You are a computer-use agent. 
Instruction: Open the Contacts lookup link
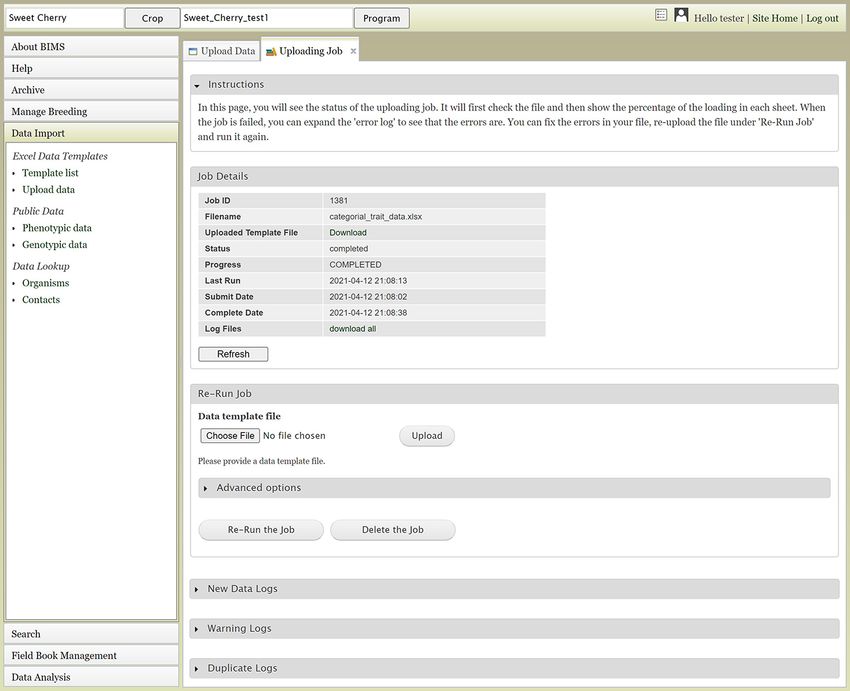(41, 300)
